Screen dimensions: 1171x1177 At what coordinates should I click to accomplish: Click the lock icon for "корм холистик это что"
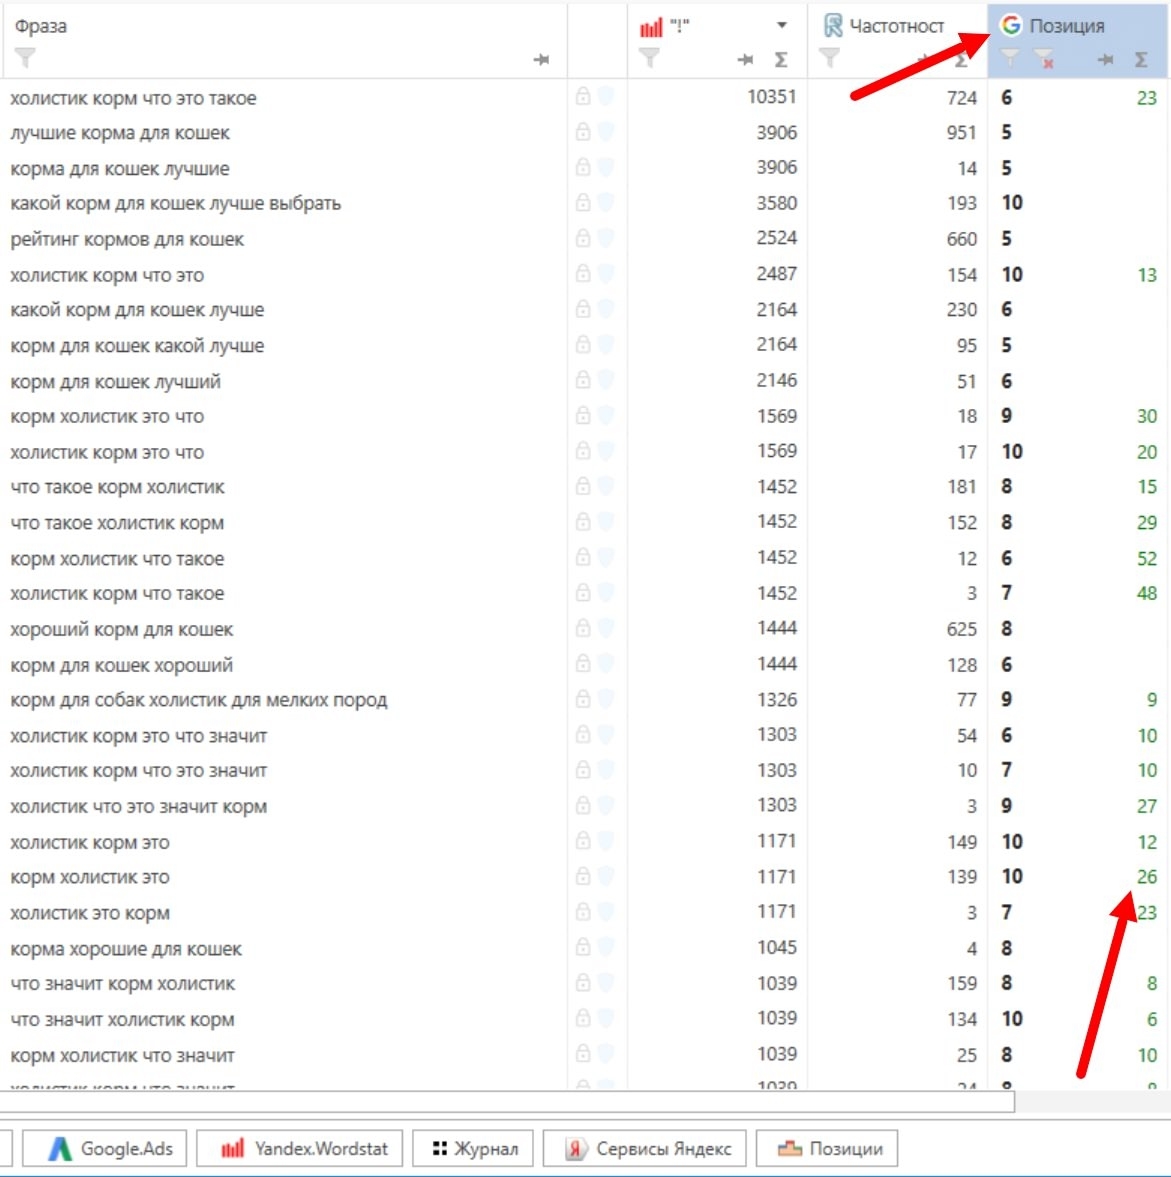pos(583,415)
